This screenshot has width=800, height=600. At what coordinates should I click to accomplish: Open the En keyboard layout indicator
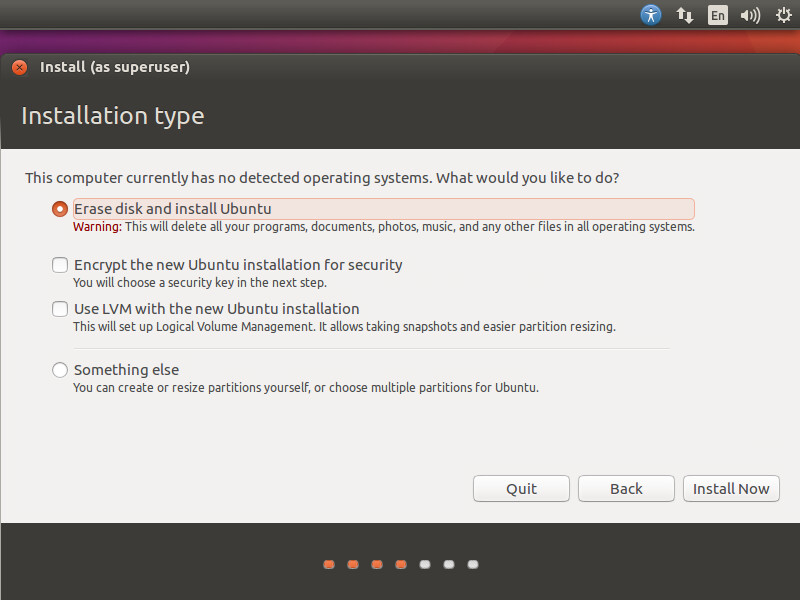[717, 15]
